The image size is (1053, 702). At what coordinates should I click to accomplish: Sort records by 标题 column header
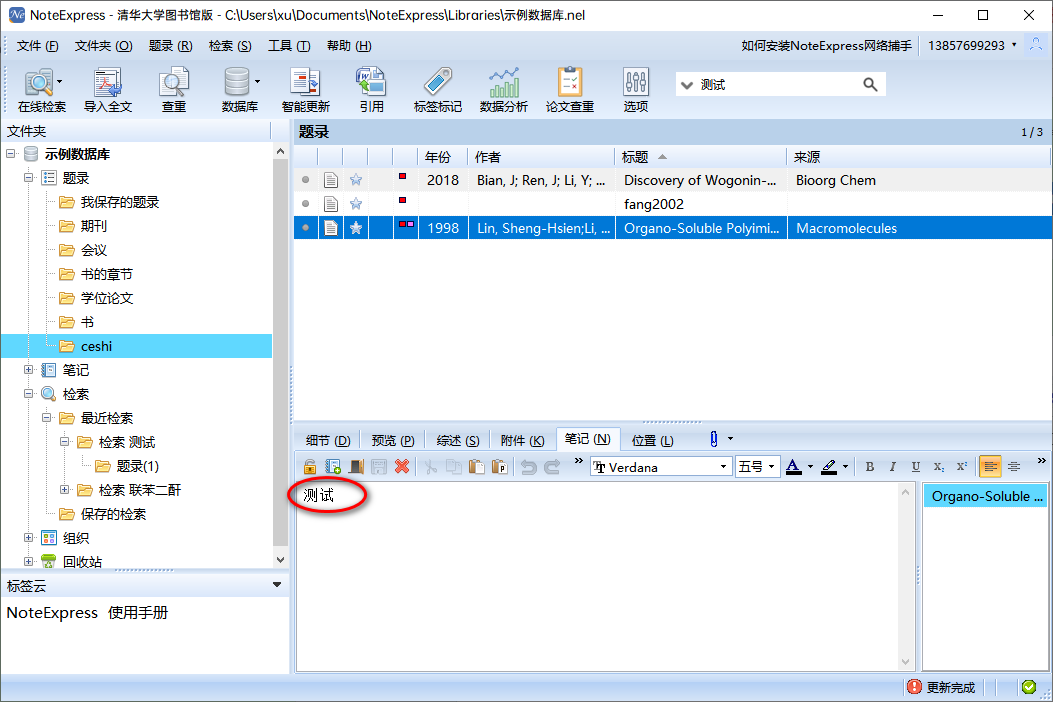700,157
